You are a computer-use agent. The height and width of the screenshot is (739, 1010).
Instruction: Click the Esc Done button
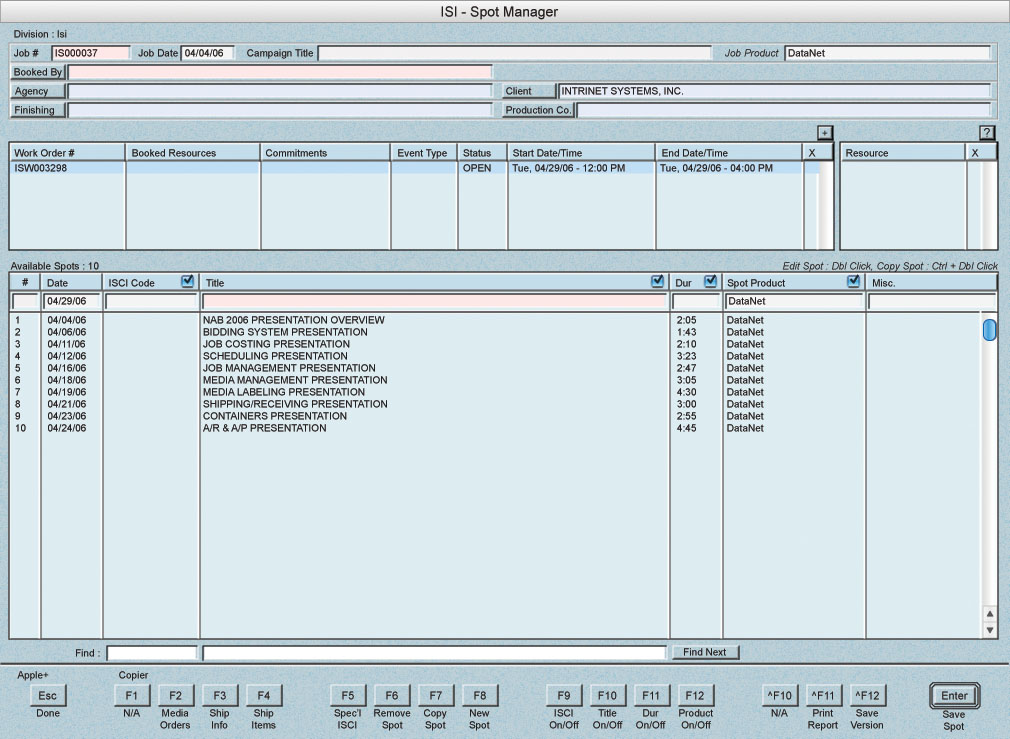pos(47,696)
